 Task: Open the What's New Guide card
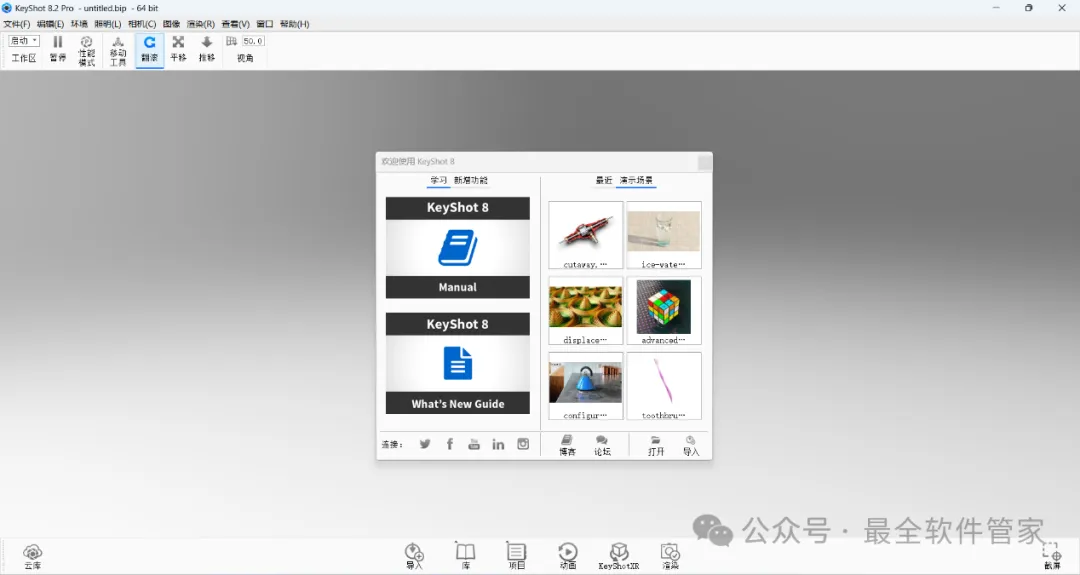[457, 364]
